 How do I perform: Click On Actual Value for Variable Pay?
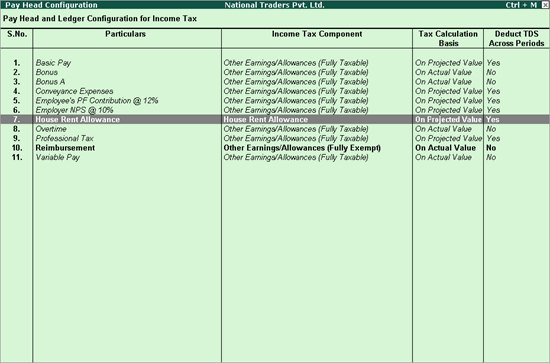pos(443,157)
